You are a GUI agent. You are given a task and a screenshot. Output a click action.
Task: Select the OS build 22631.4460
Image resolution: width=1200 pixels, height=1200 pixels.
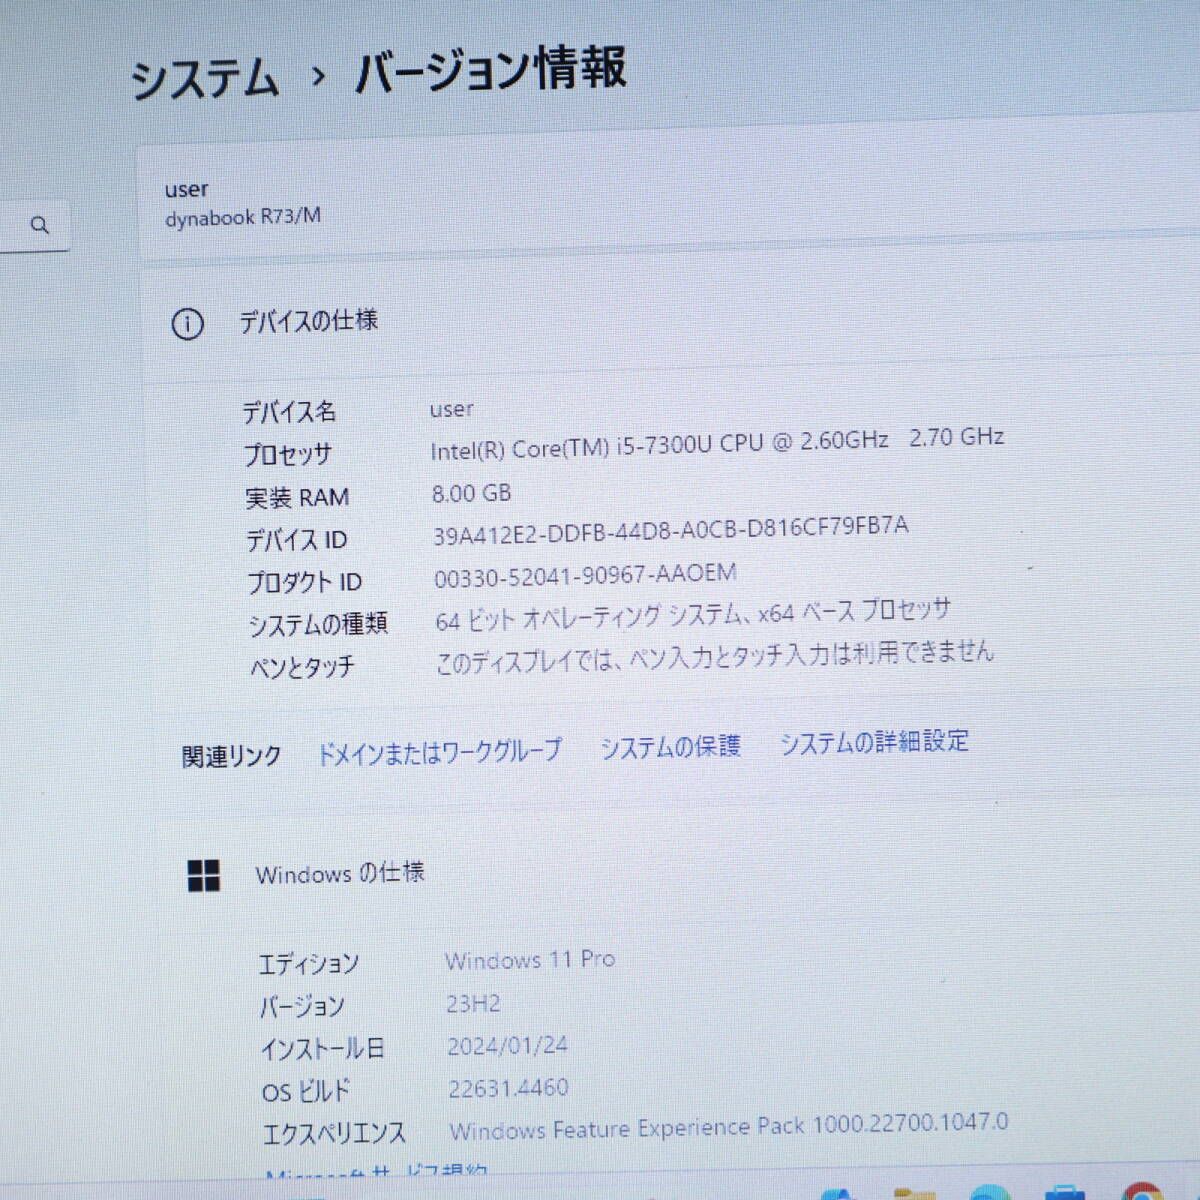tap(508, 1087)
